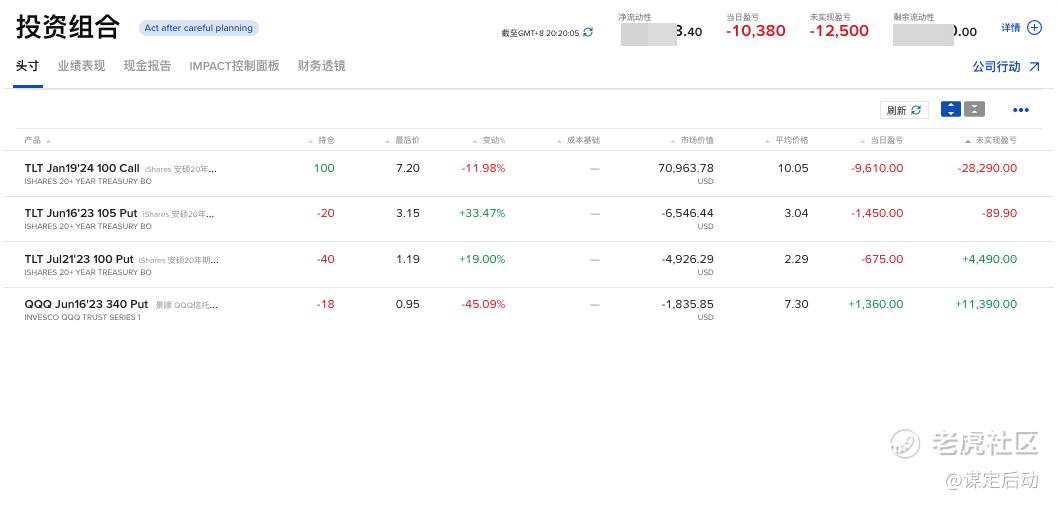Sort by 持仓 column header
Screen dimensions: 1059x505
pyautogui.click(x=326, y=141)
